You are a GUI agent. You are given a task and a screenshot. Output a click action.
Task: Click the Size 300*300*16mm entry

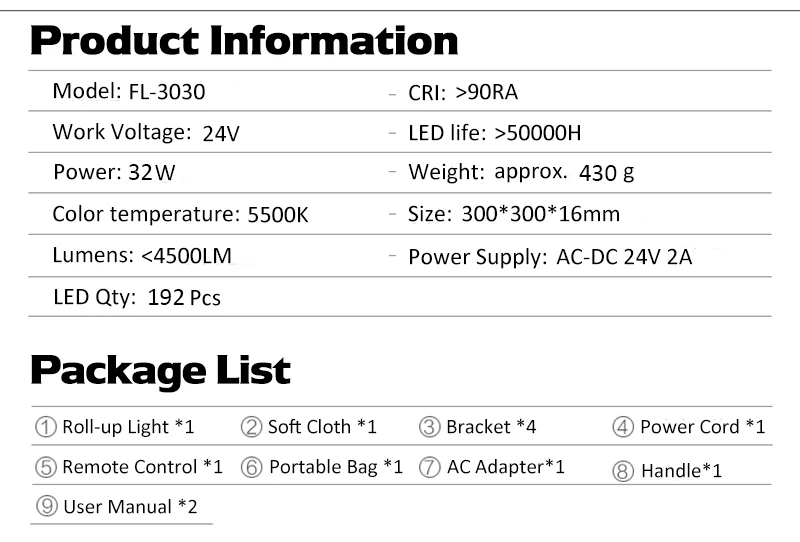[514, 214]
